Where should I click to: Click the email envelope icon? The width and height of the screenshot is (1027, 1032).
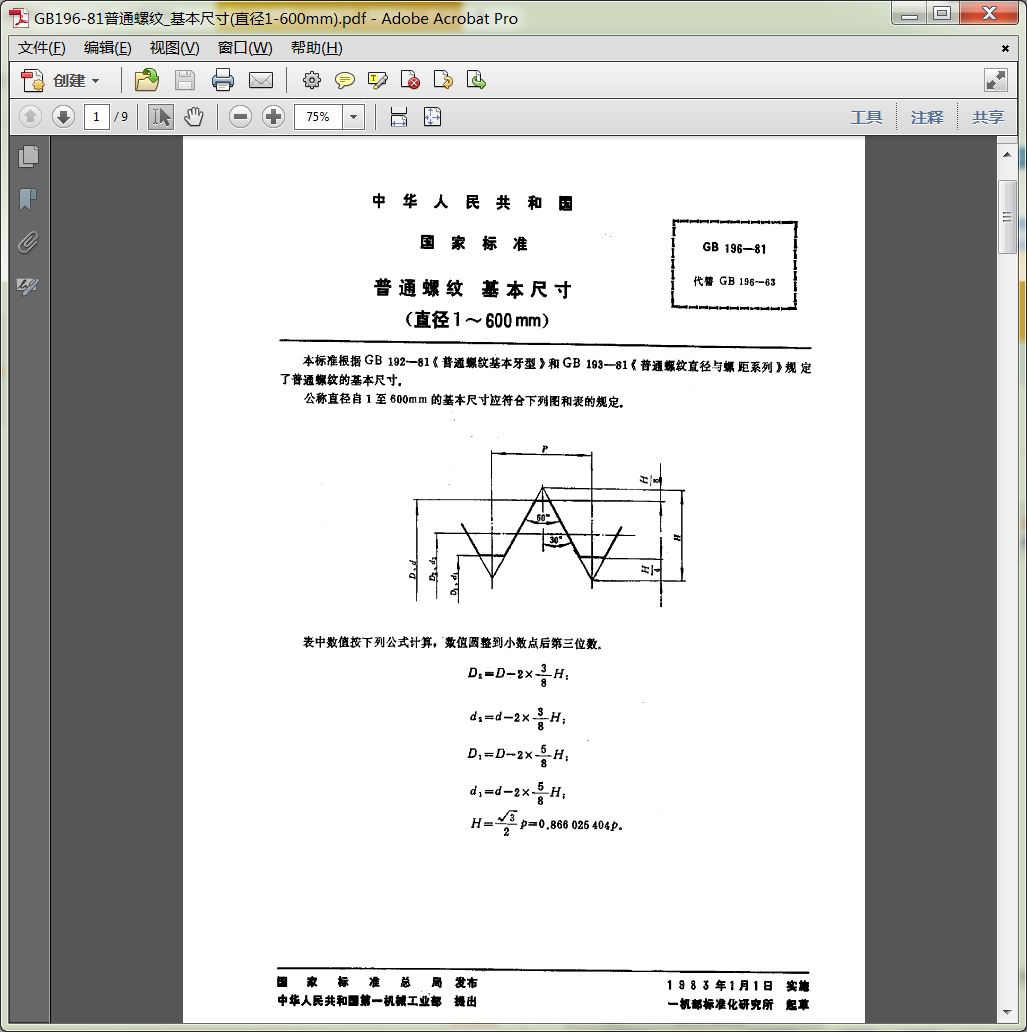[x=260, y=81]
